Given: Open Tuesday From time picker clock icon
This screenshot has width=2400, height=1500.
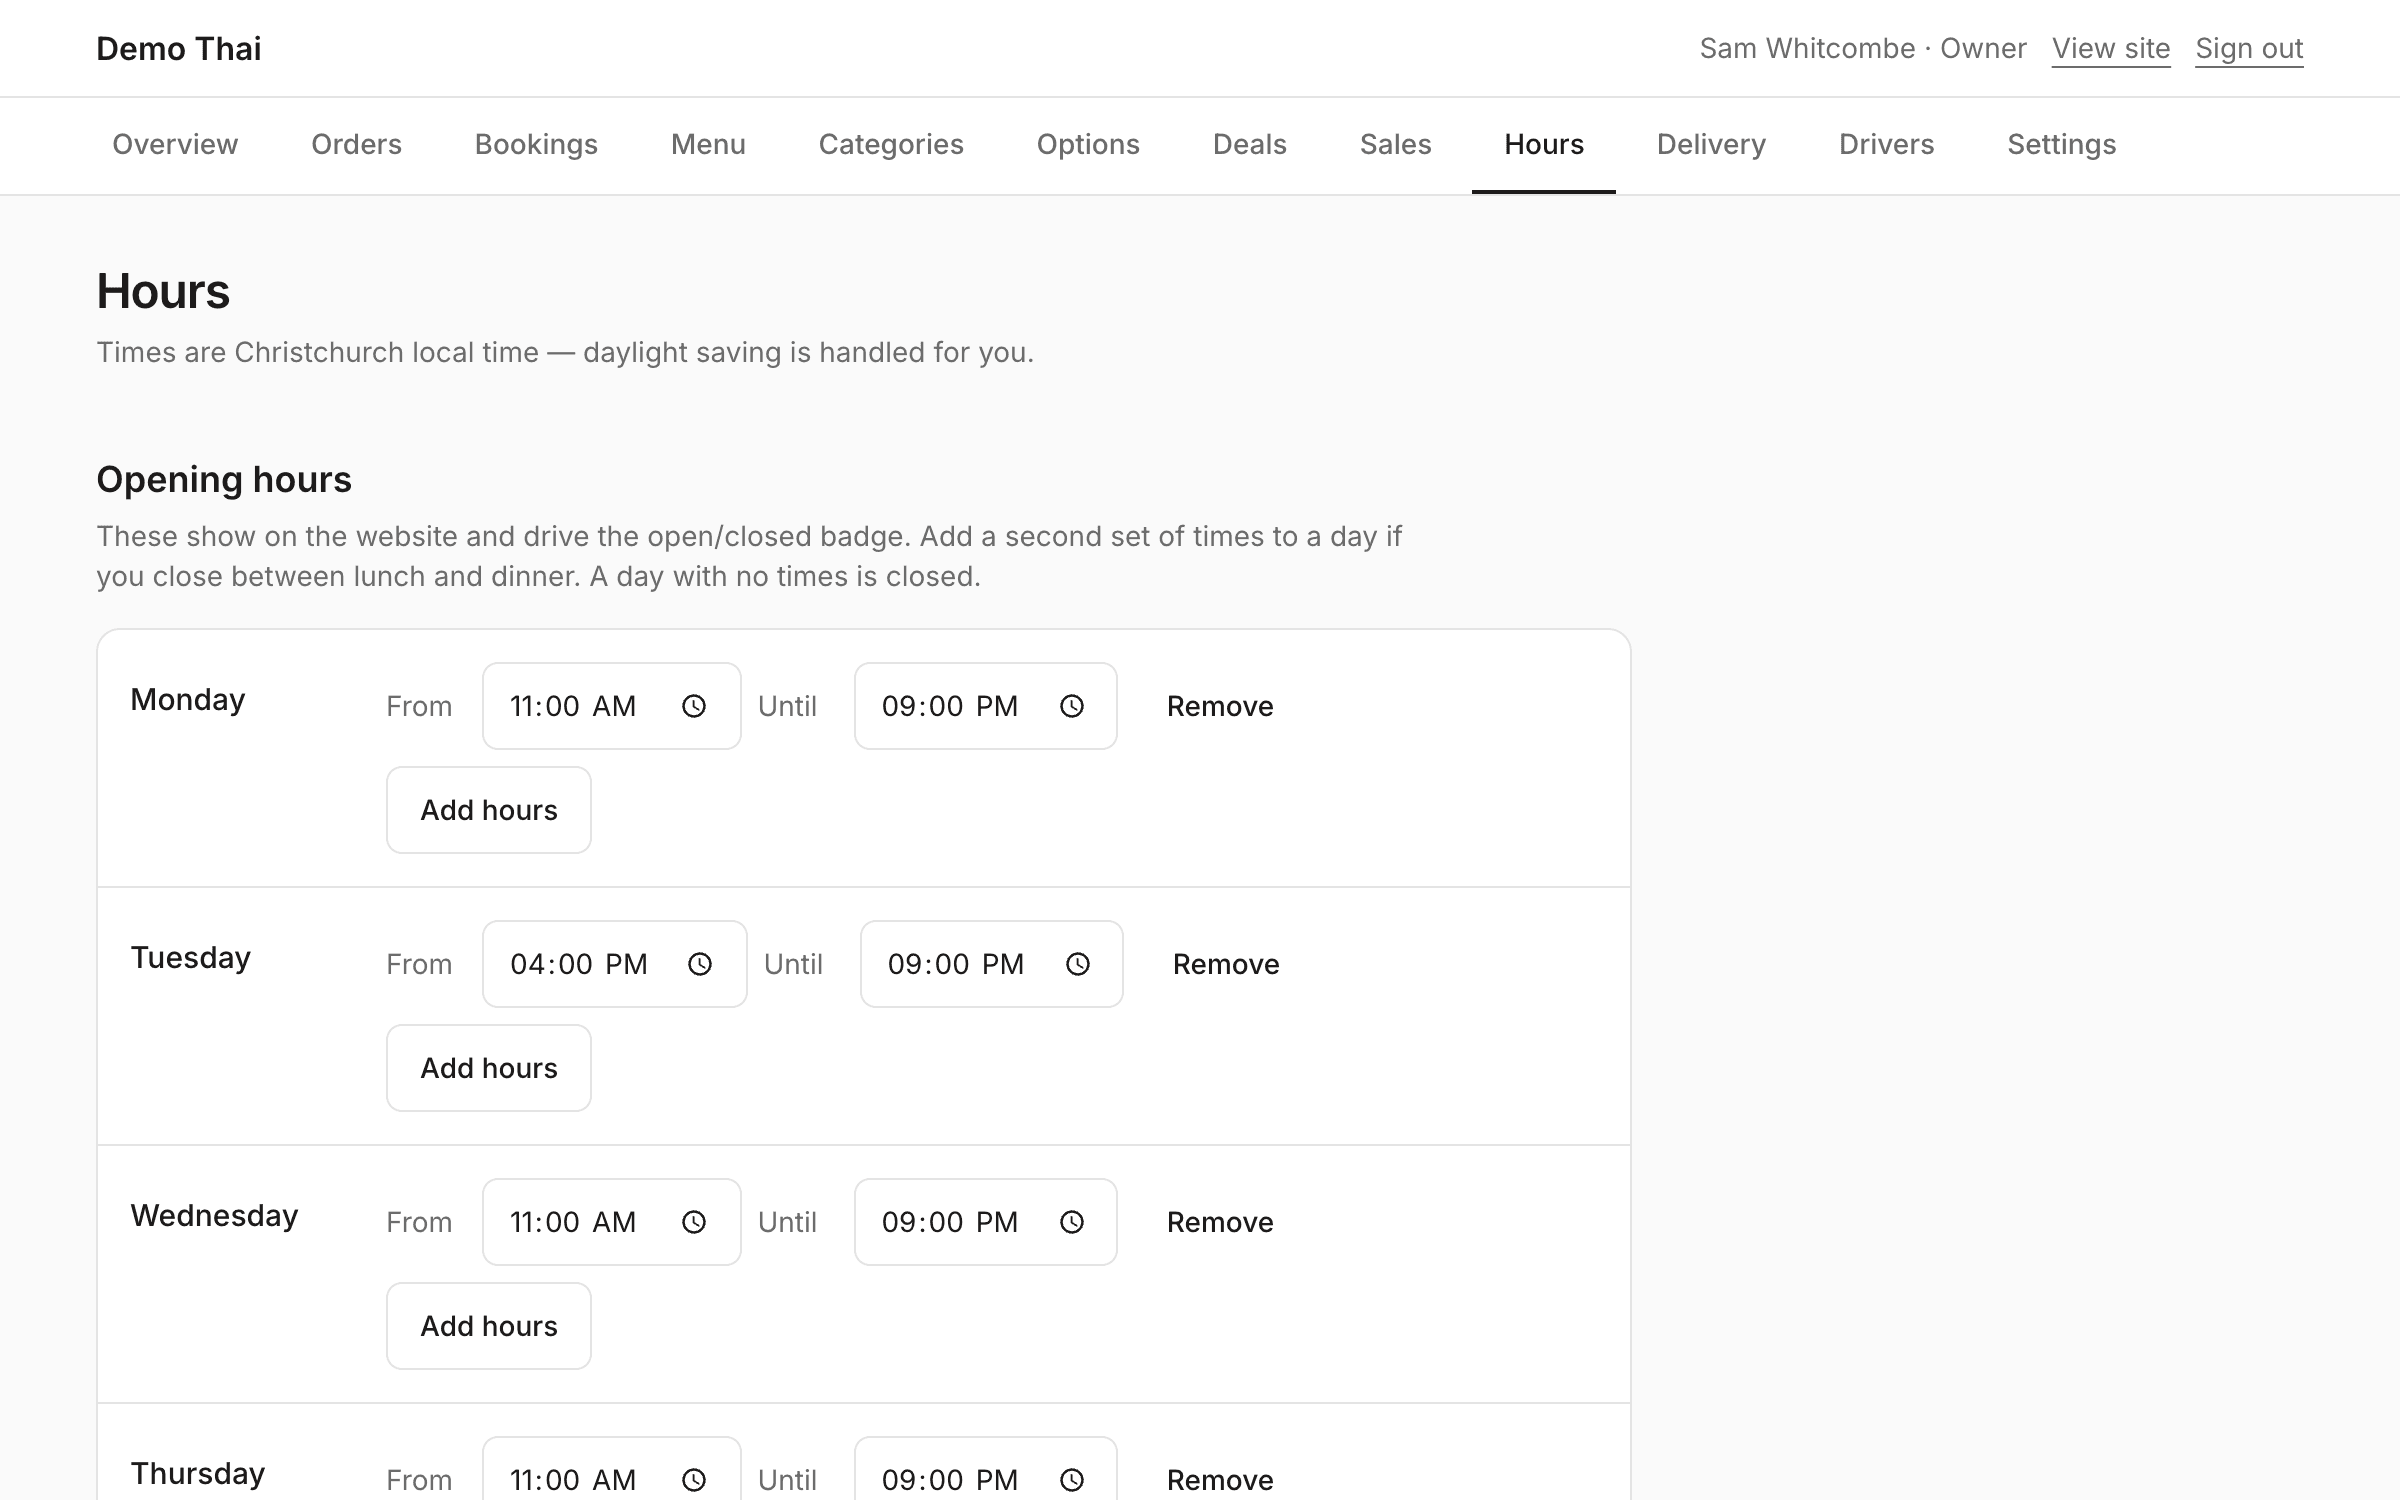Looking at the screenshot, I should point(700,964).
